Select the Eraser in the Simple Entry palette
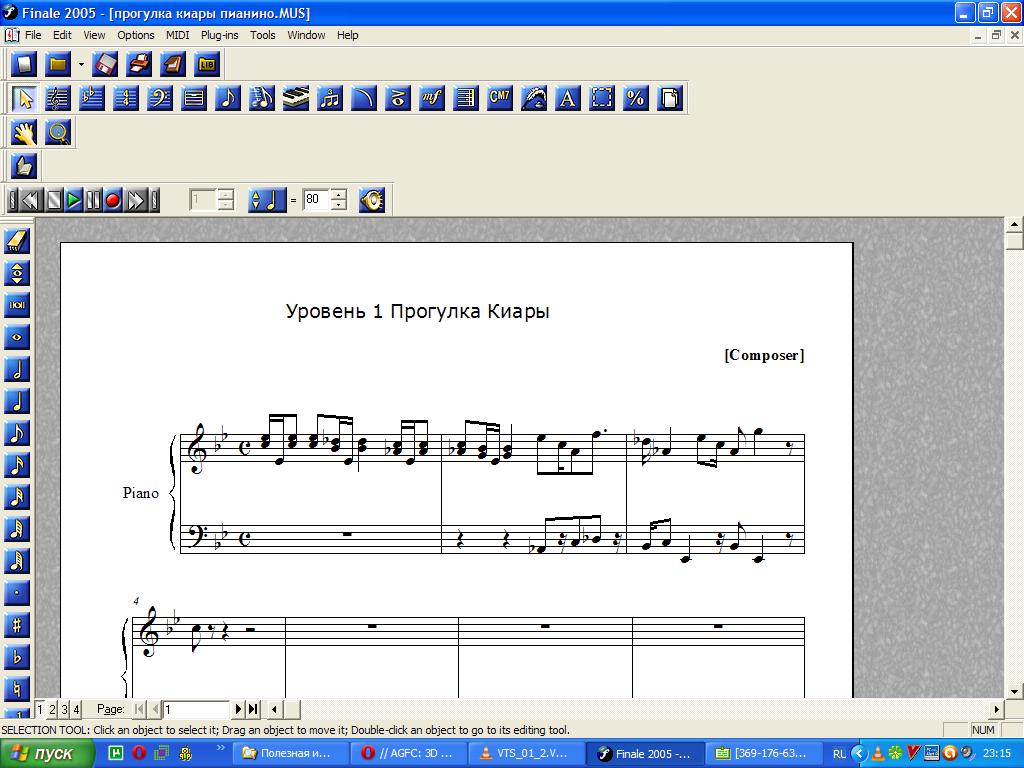 coord(18,241)
